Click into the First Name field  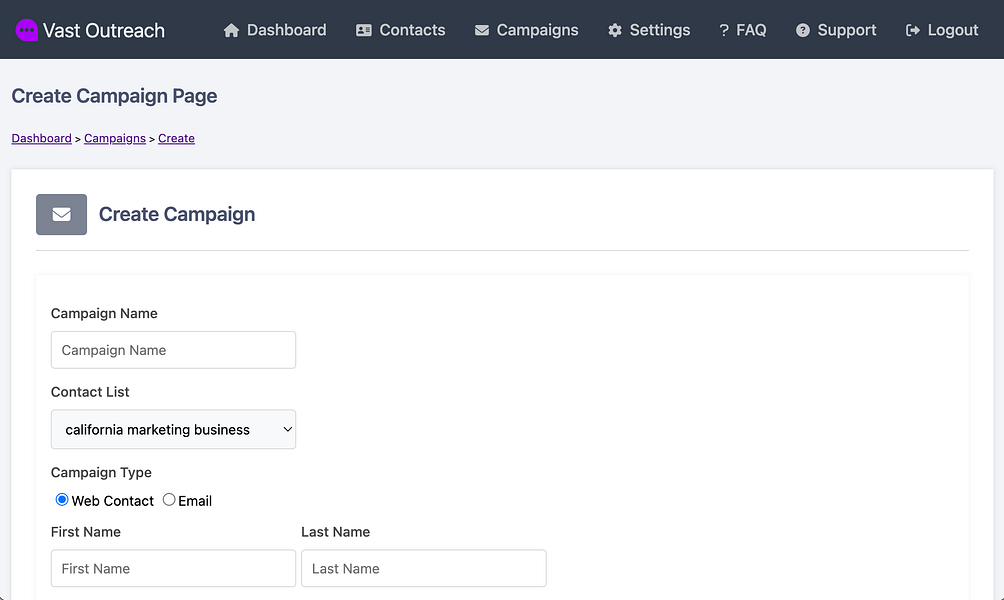(173, 568)
